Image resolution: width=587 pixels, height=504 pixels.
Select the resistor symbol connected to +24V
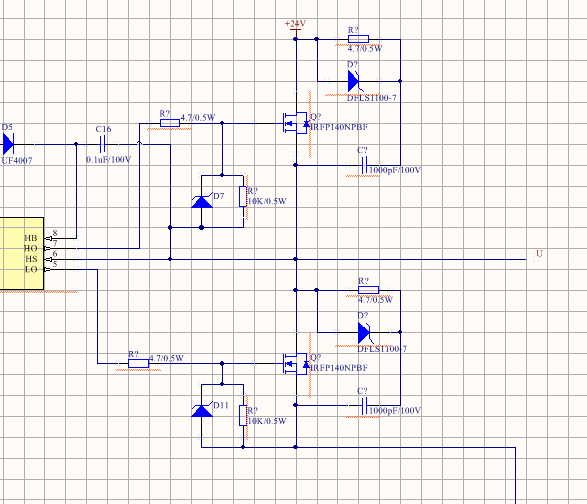tap(358, 39)
